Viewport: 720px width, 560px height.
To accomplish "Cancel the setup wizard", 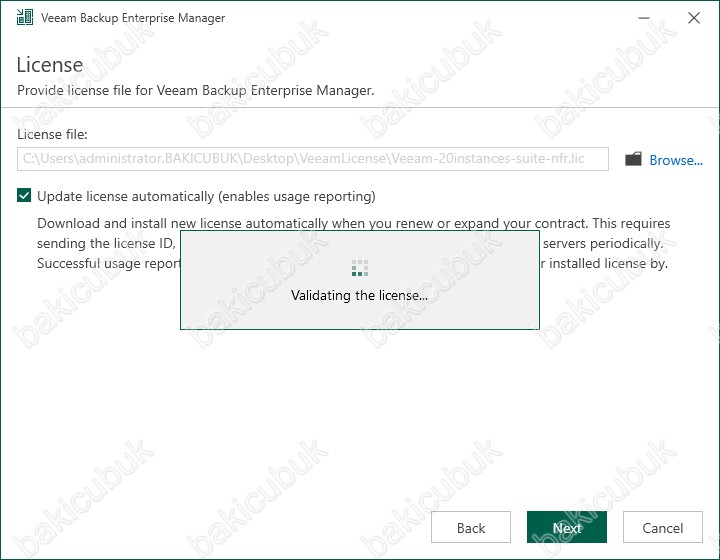I will [663, 527].
